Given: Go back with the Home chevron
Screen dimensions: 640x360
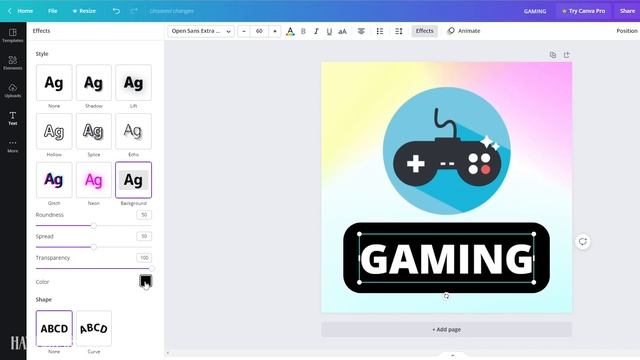Looking at the screenshot, I should 10,11.
